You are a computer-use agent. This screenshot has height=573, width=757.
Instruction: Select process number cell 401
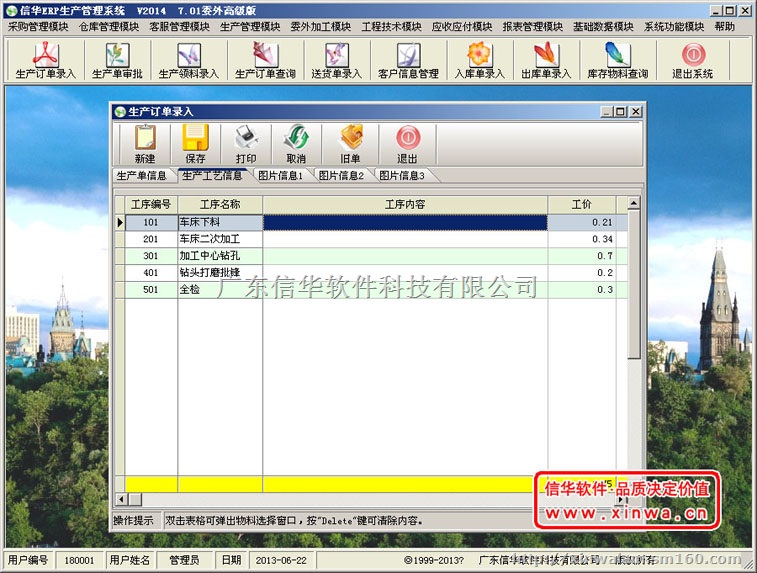151,273
